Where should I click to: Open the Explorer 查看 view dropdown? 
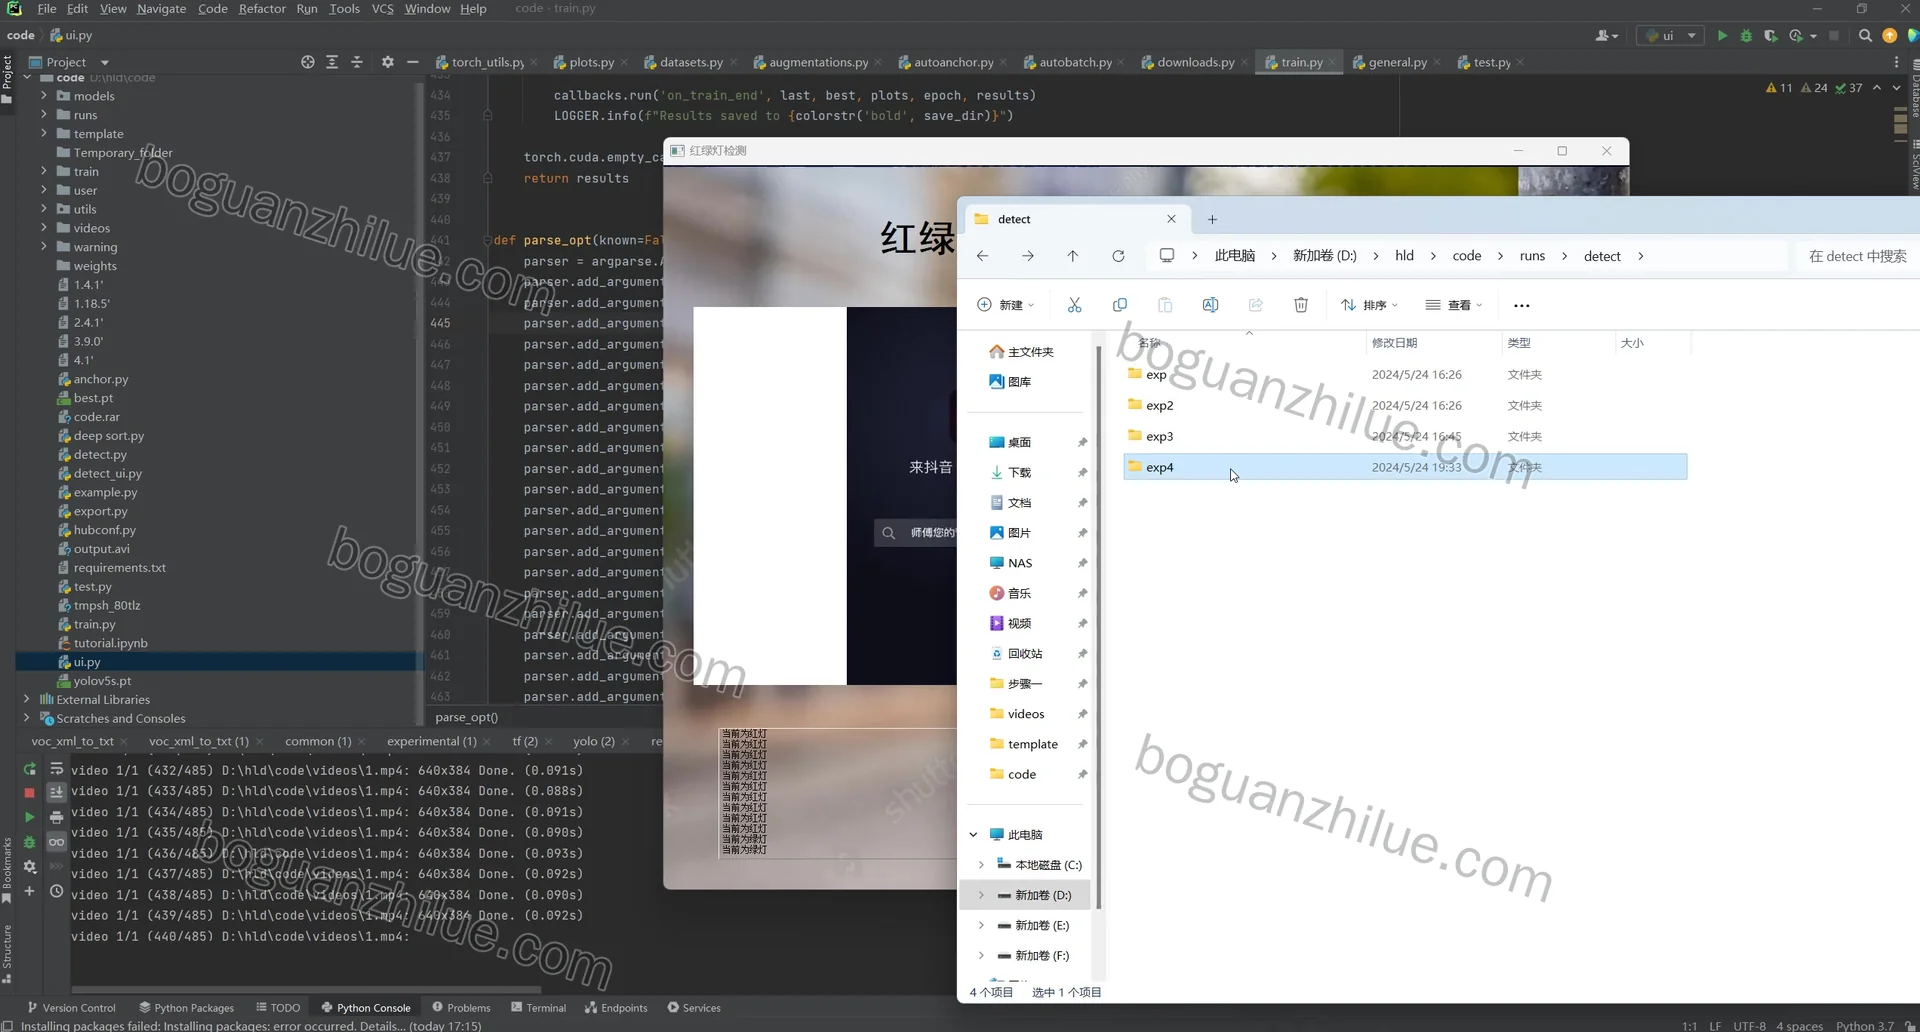pos(1454,305)
